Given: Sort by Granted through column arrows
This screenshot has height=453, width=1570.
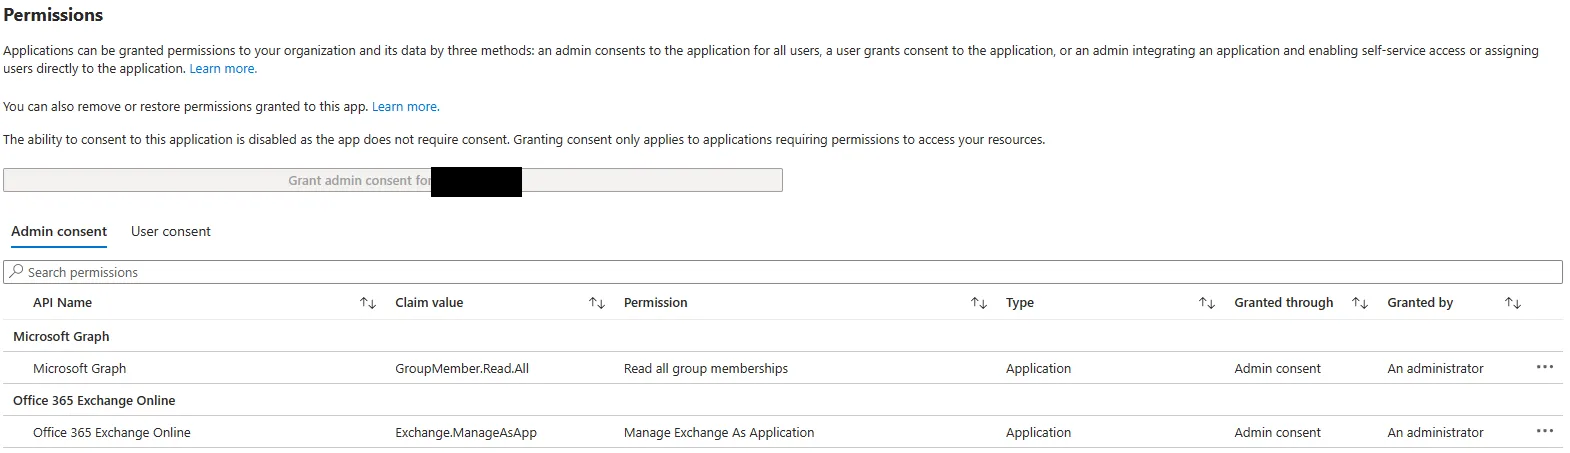Looking at the screenshot, I should (1359, 303).
